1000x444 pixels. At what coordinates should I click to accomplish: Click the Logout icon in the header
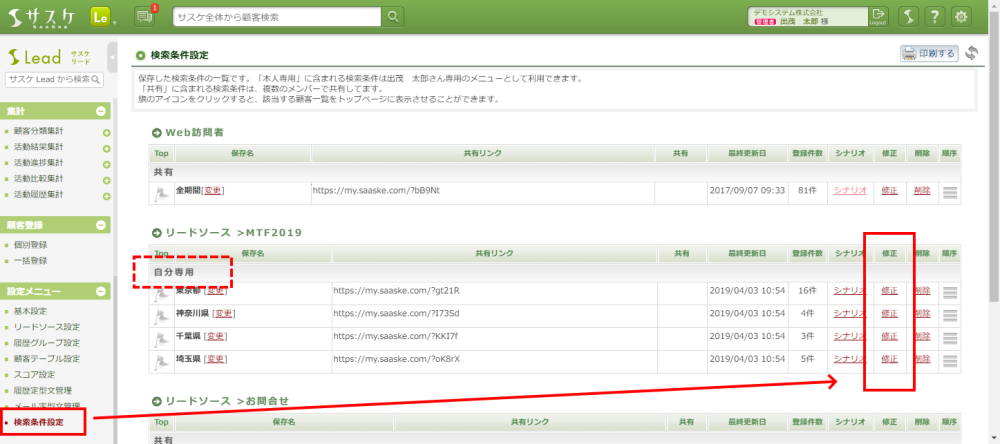[x=878, y=16]
